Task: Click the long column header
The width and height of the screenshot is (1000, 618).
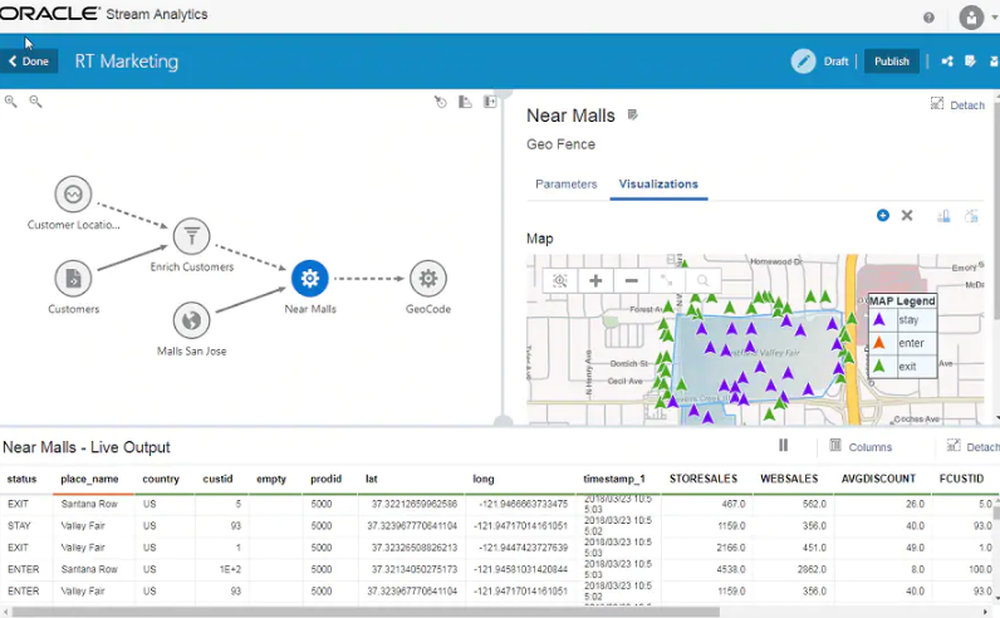Action: pos(483,479)
